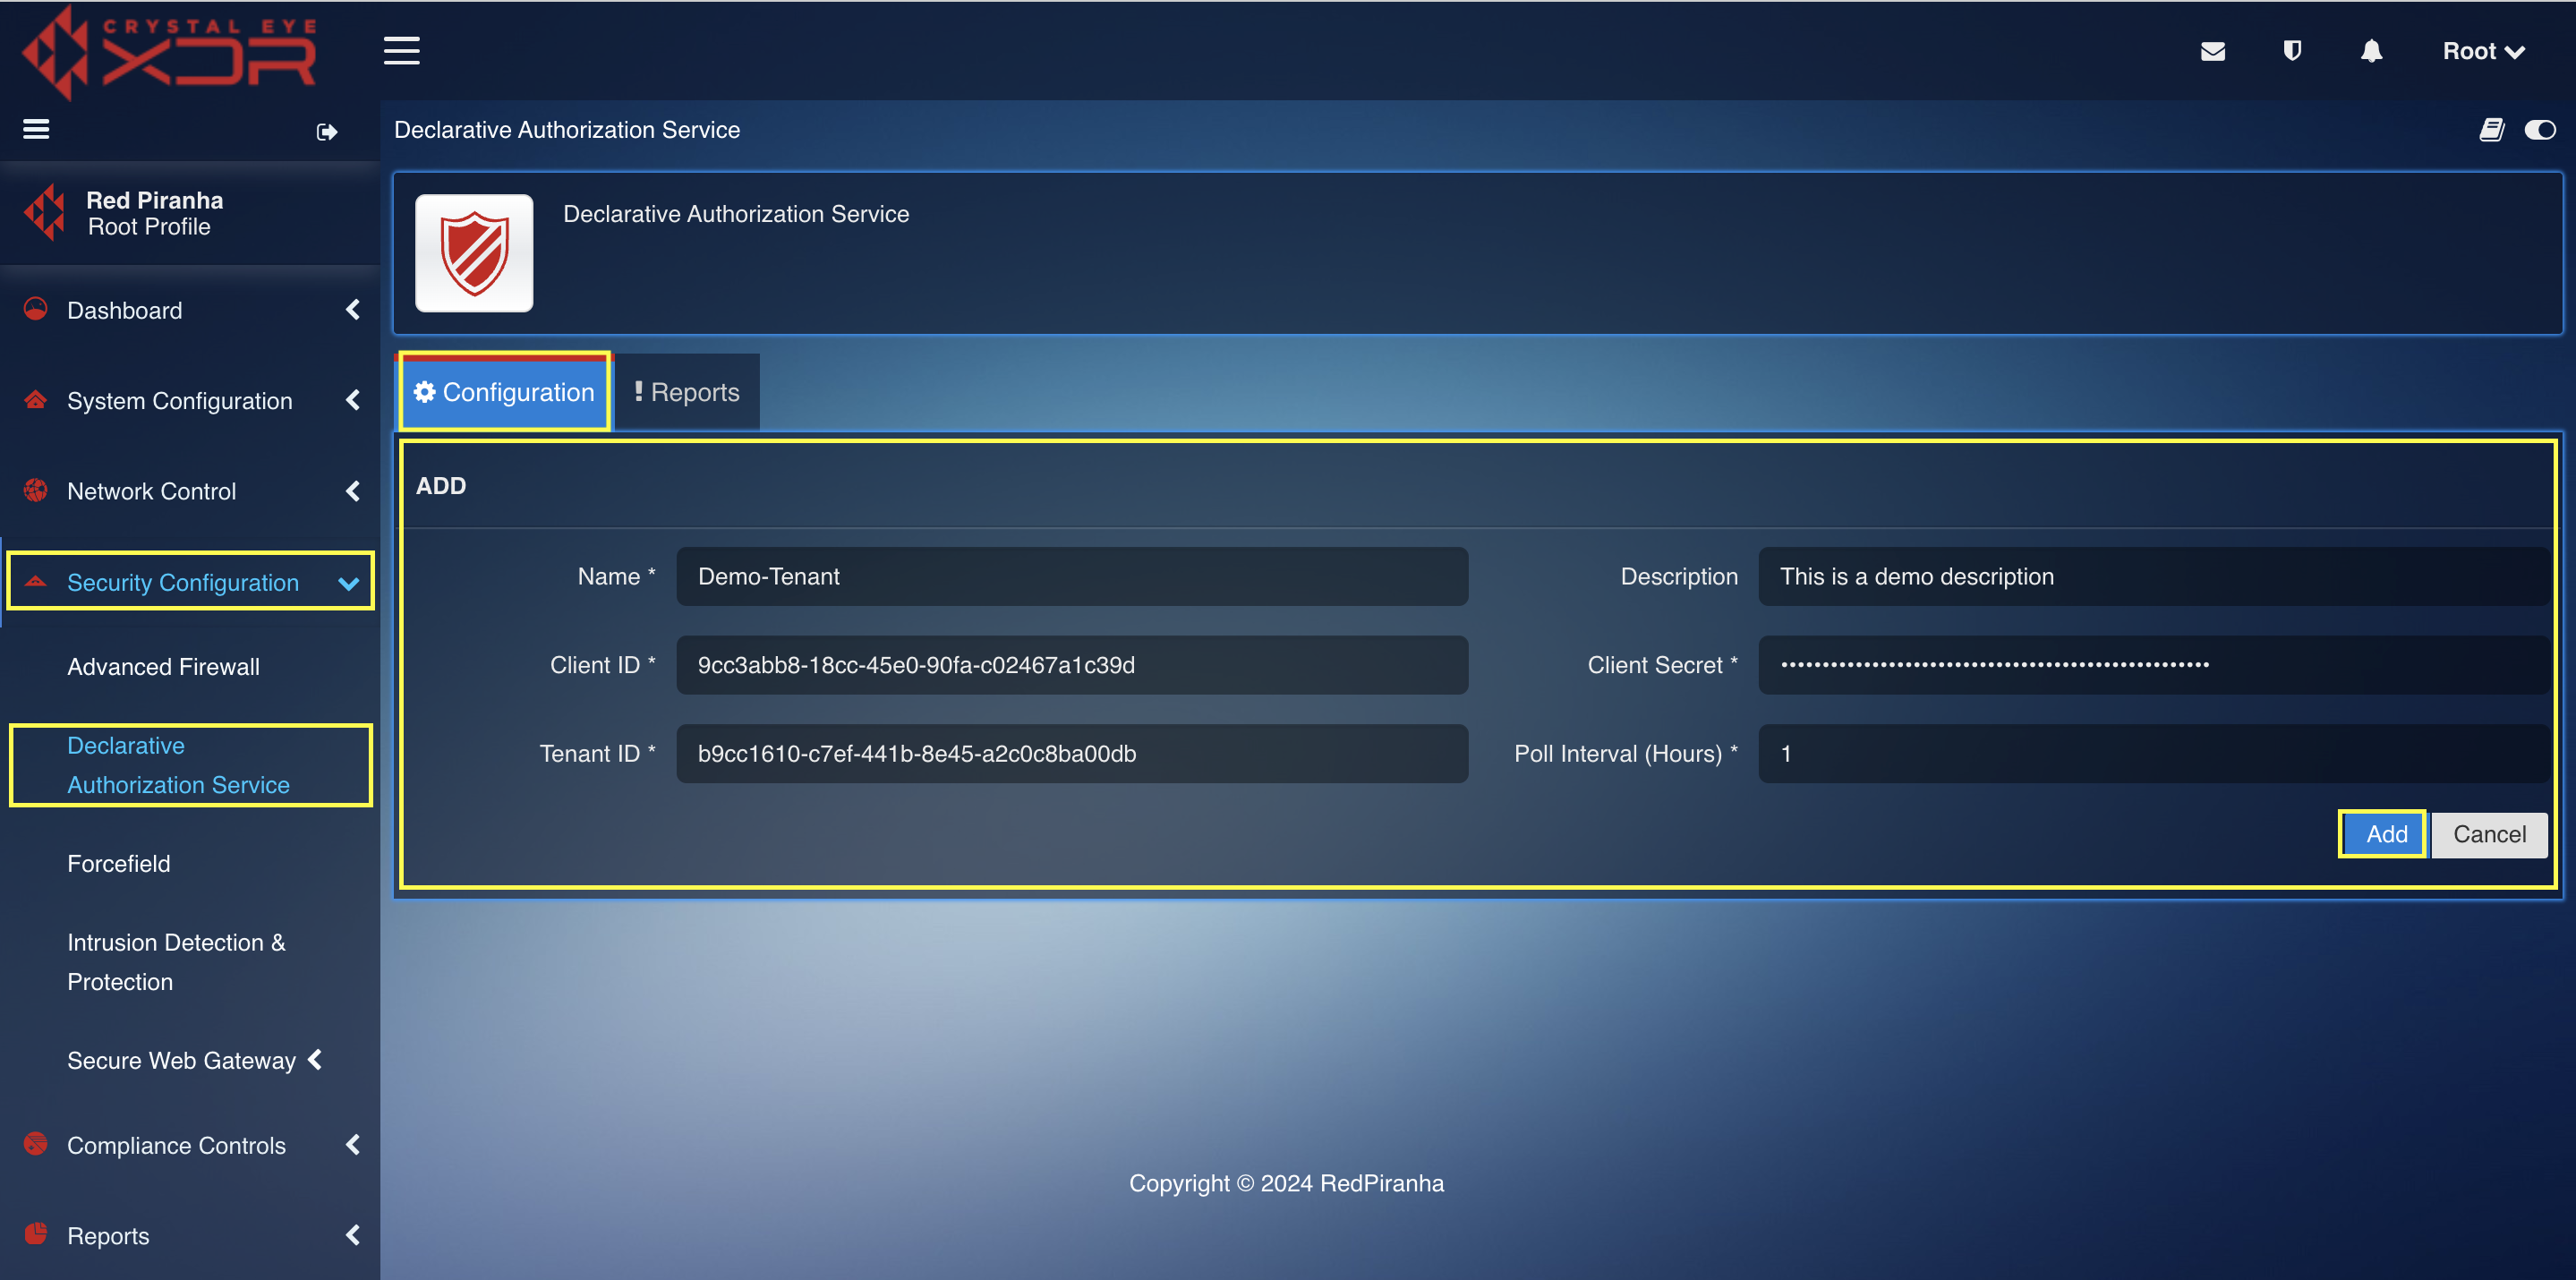The height and width of the screenshot is (1280, 2576).
Task: Click the Cancel button
Action: tap(2489, 834)
